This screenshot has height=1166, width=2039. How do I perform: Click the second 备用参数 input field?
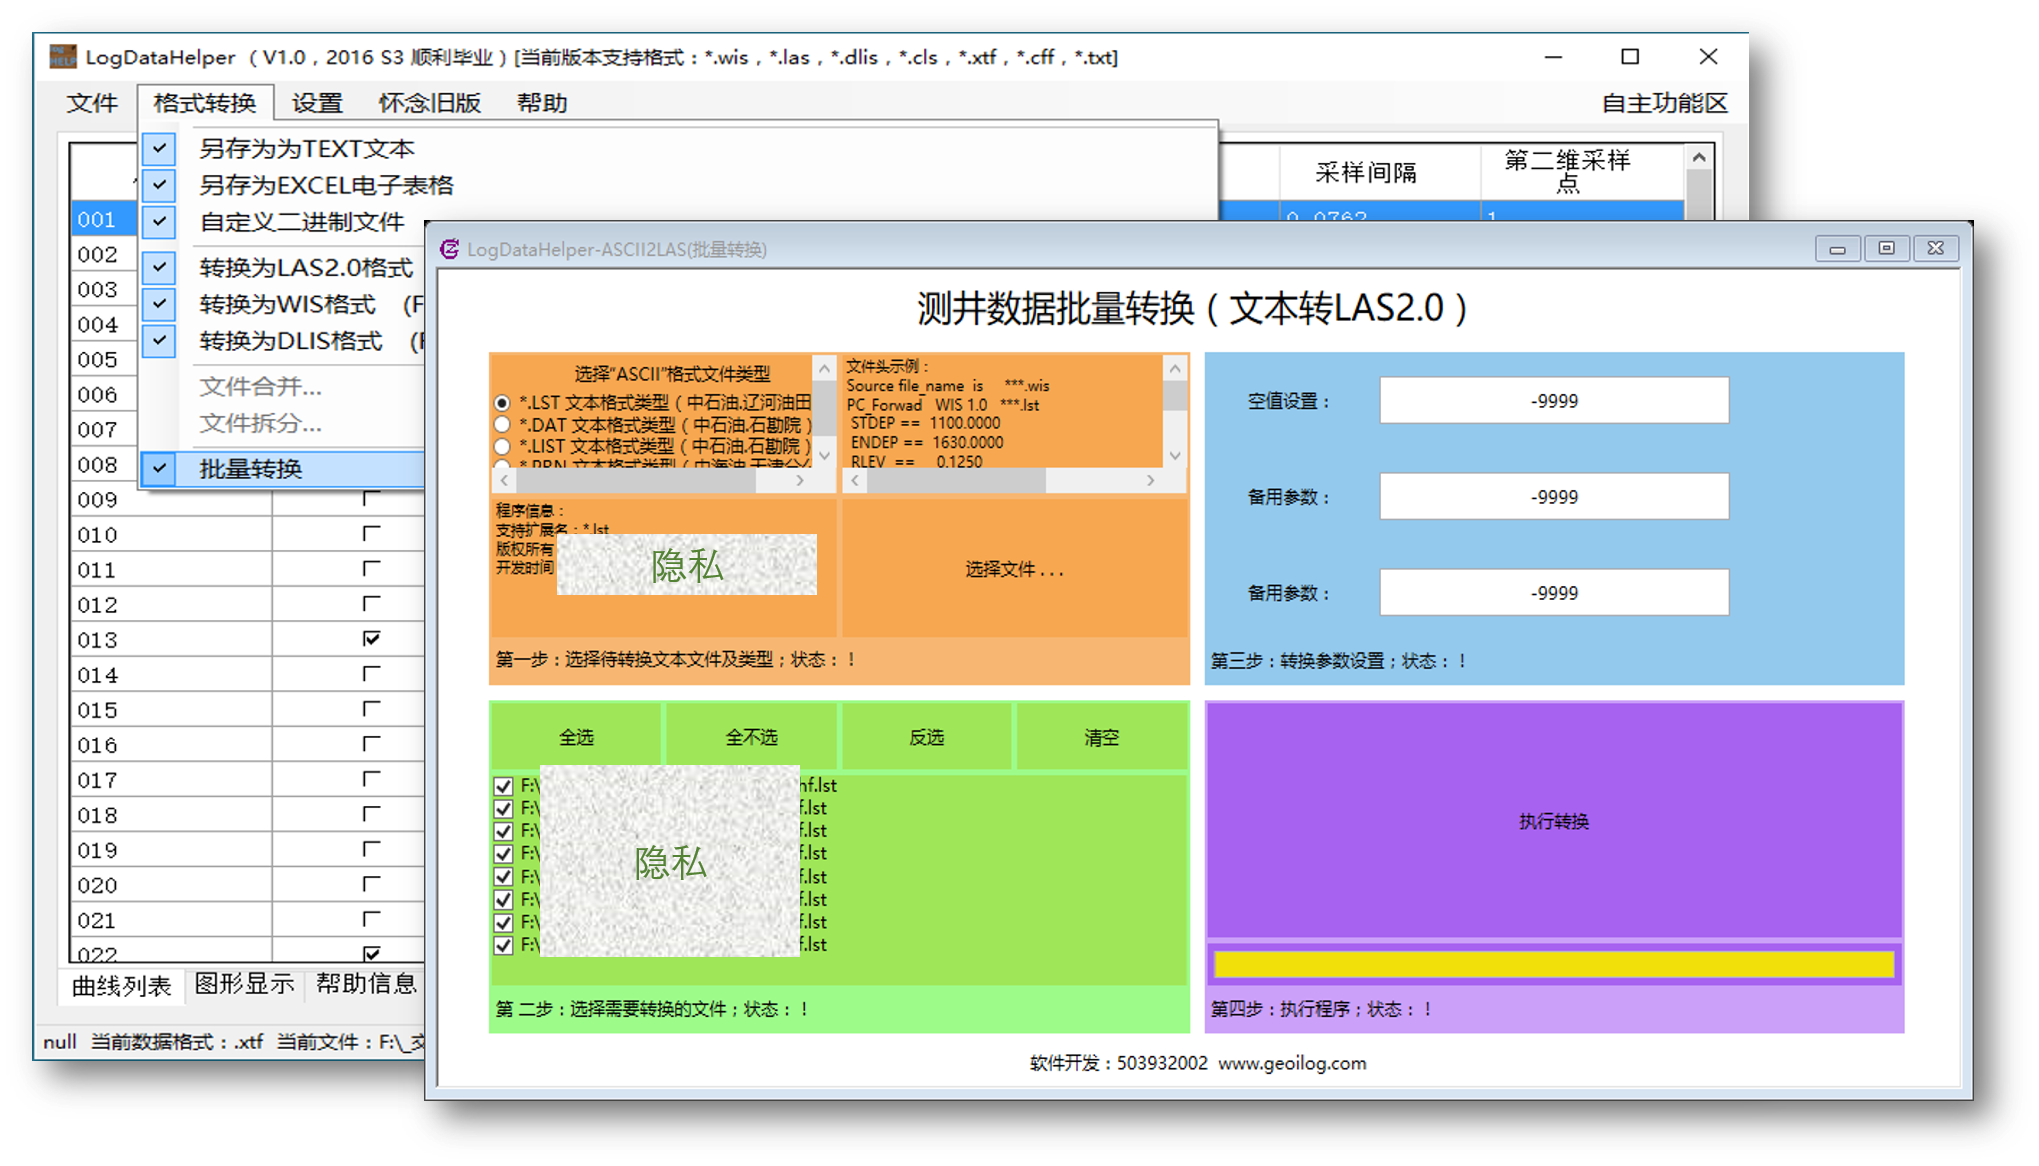[x=1553, y=593]
